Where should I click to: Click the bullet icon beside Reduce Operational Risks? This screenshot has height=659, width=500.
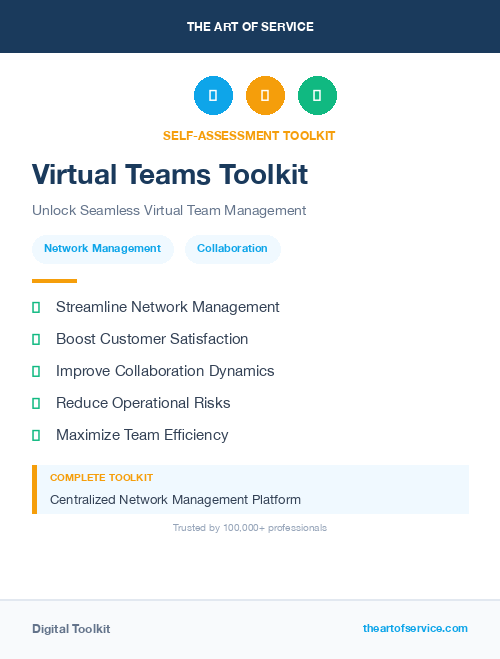[x=36, y=403]
